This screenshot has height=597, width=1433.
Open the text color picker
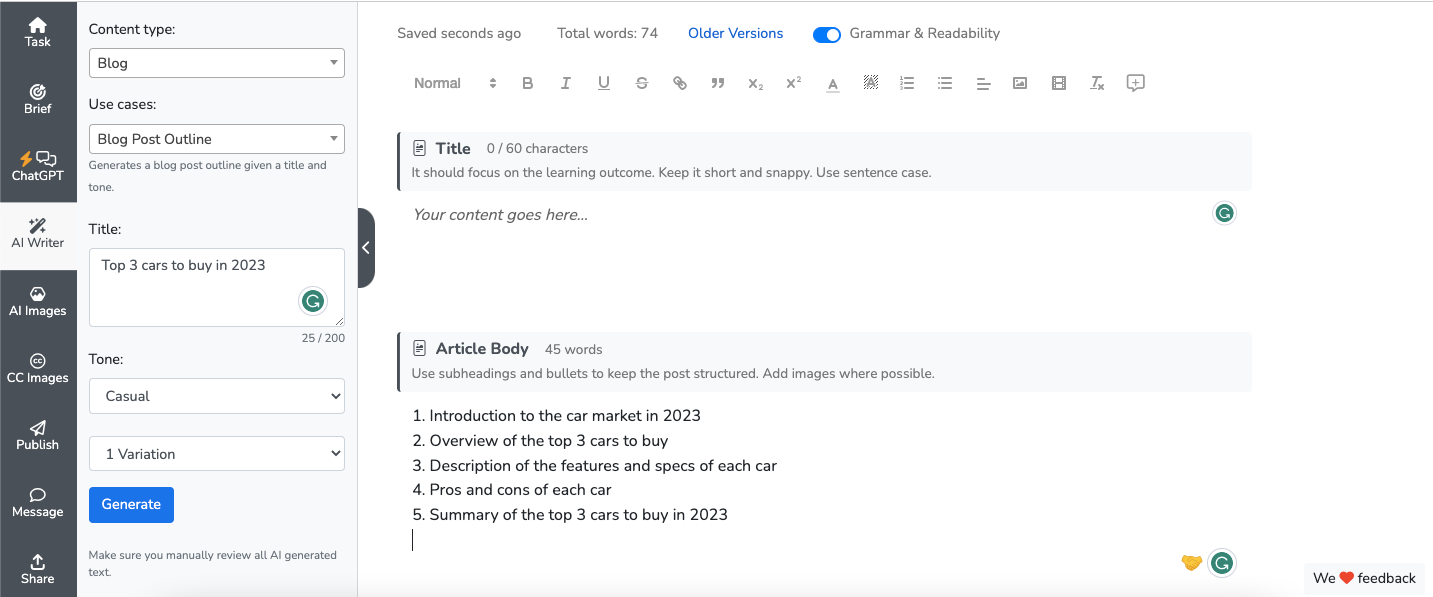click(x=832, y=84)
